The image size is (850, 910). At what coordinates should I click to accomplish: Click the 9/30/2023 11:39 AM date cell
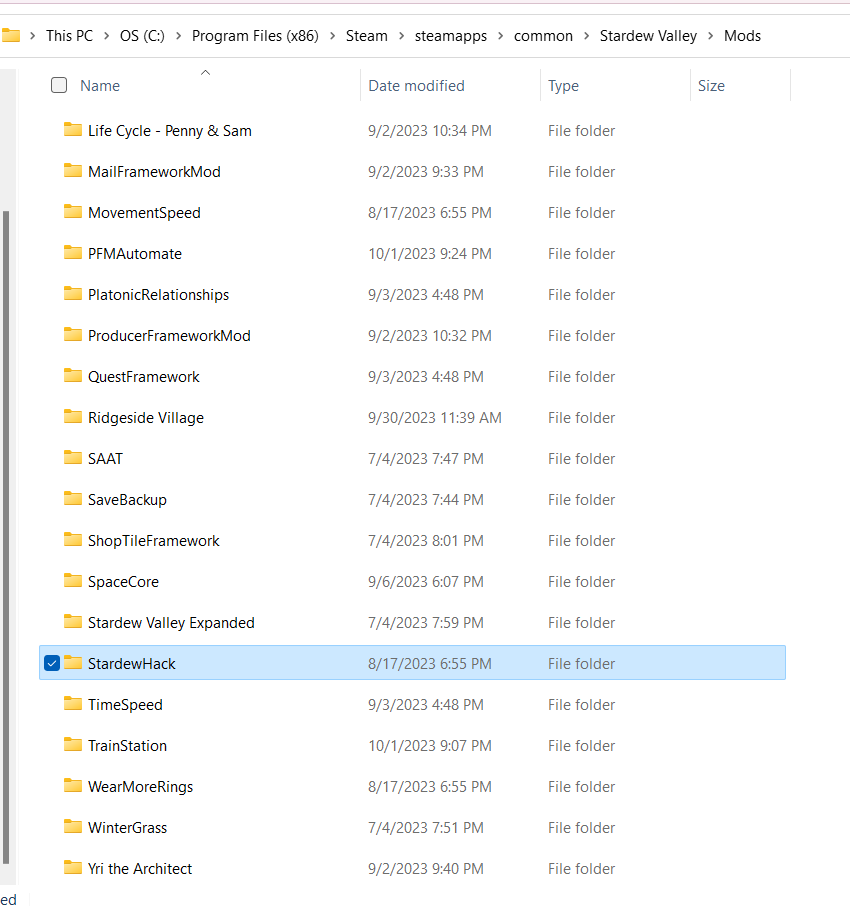[x=435, y=418]
